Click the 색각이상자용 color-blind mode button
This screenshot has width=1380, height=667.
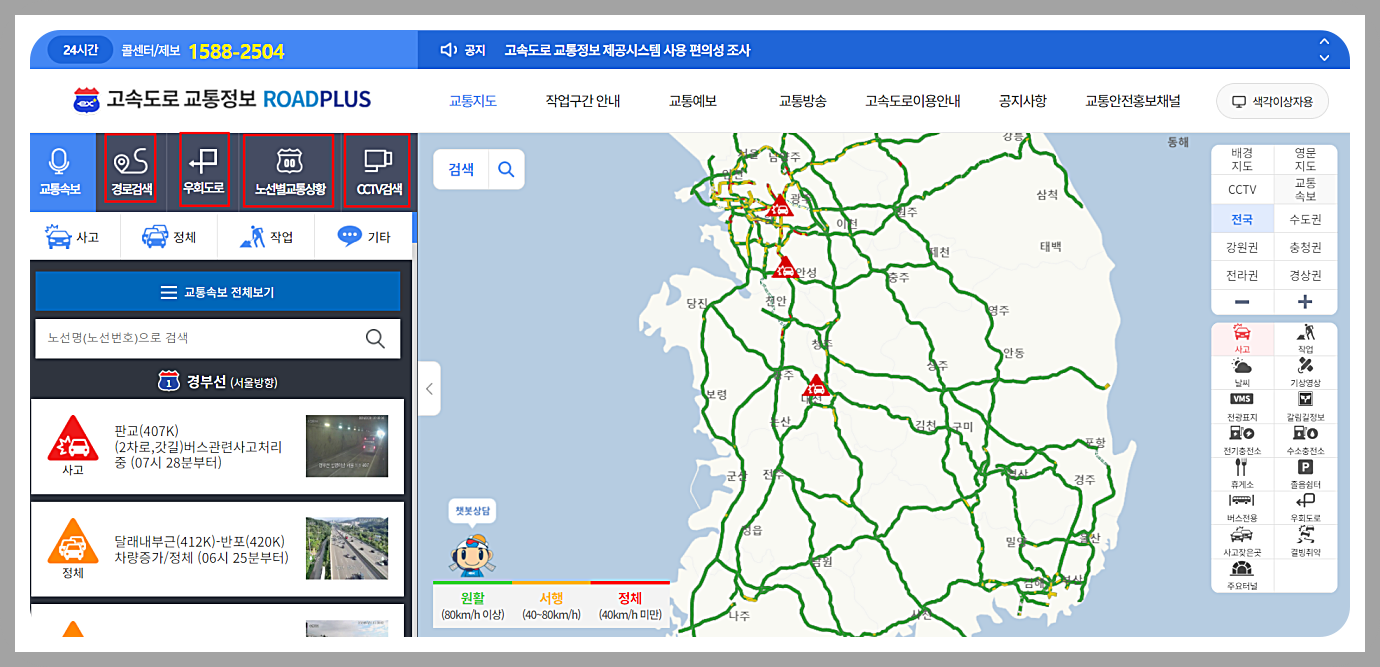1272,101
